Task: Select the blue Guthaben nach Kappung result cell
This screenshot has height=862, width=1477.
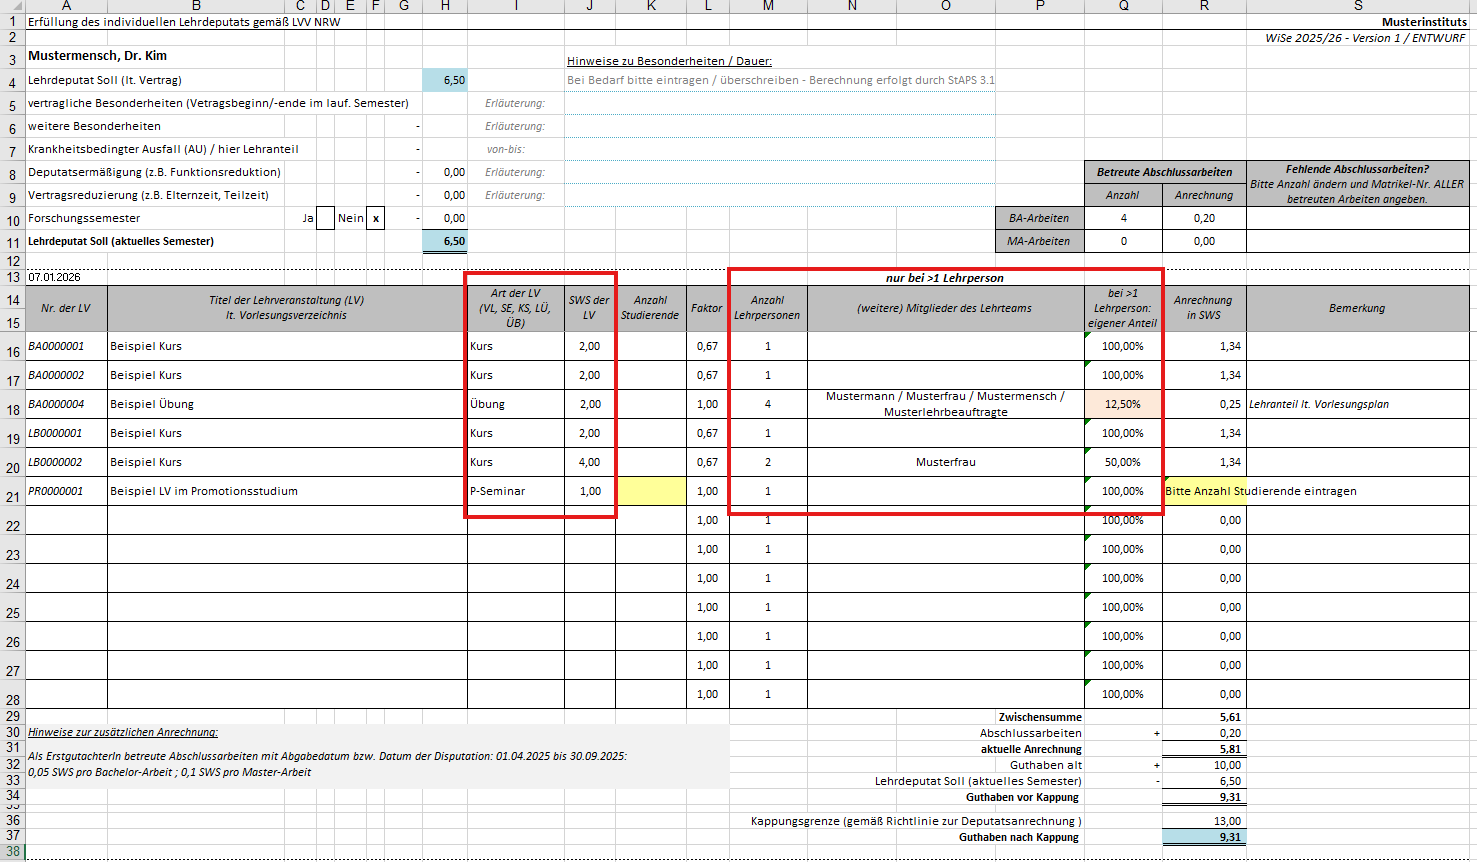Action: (1204, 837)
